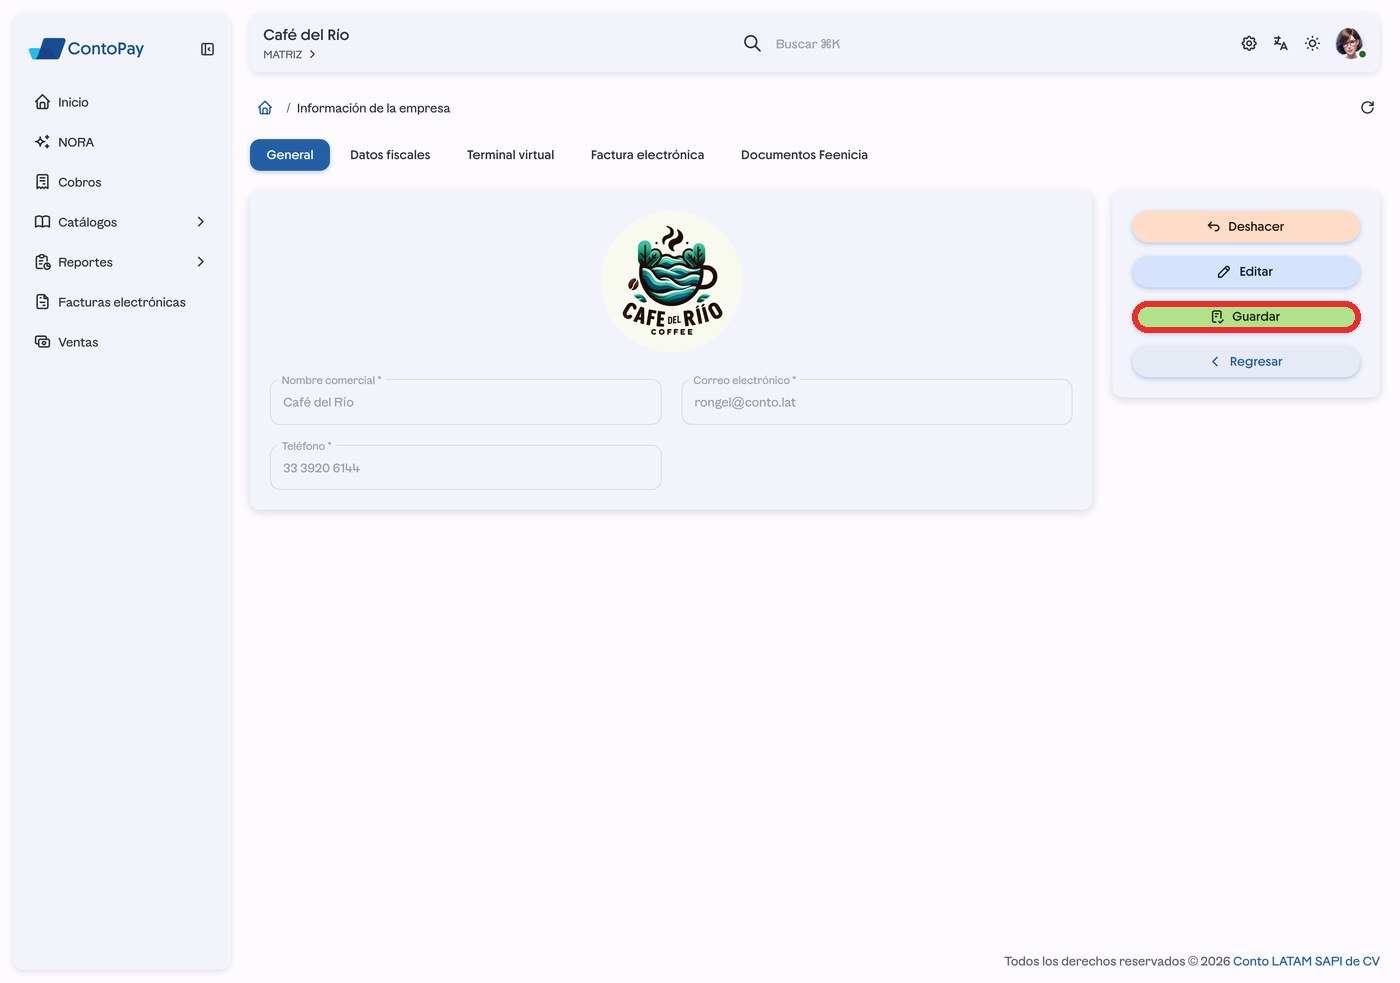The height and width of the screenshot is (983, 1400).
Task: Click the "Café del Río" header title
Action: [306, 35]
